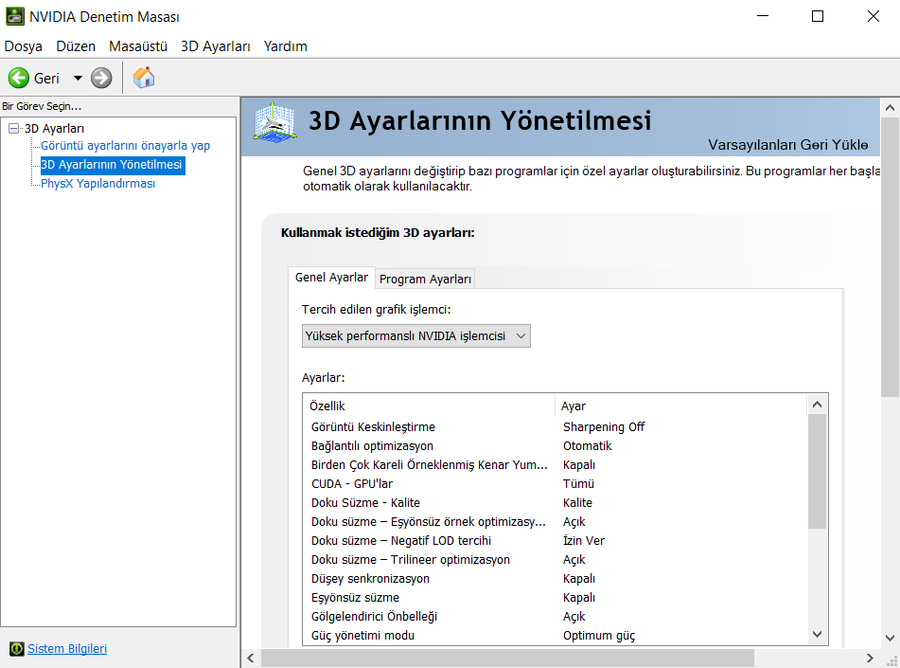Click the 3D Ayarları root tree label

coord(54,129)
